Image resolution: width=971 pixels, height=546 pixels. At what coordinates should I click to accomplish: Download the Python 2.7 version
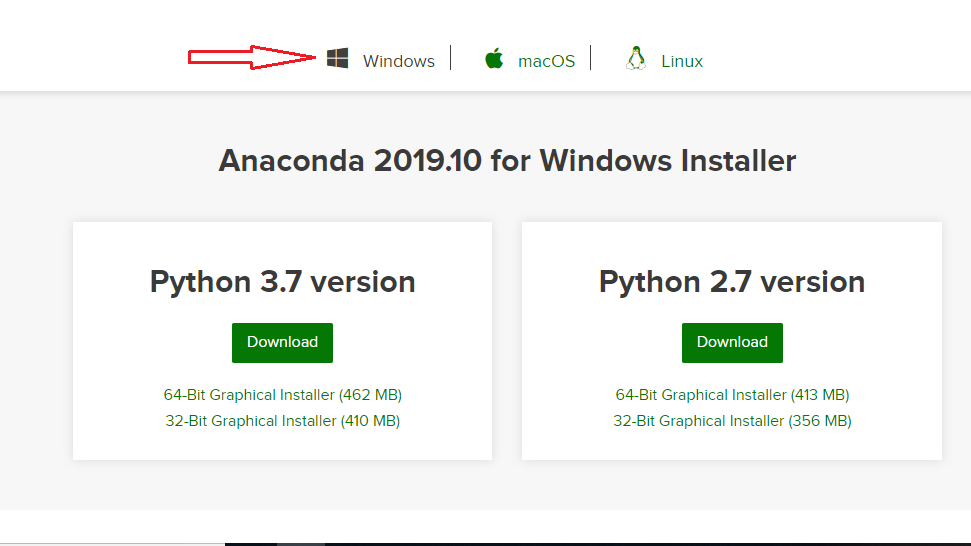(x=732, y=342)
